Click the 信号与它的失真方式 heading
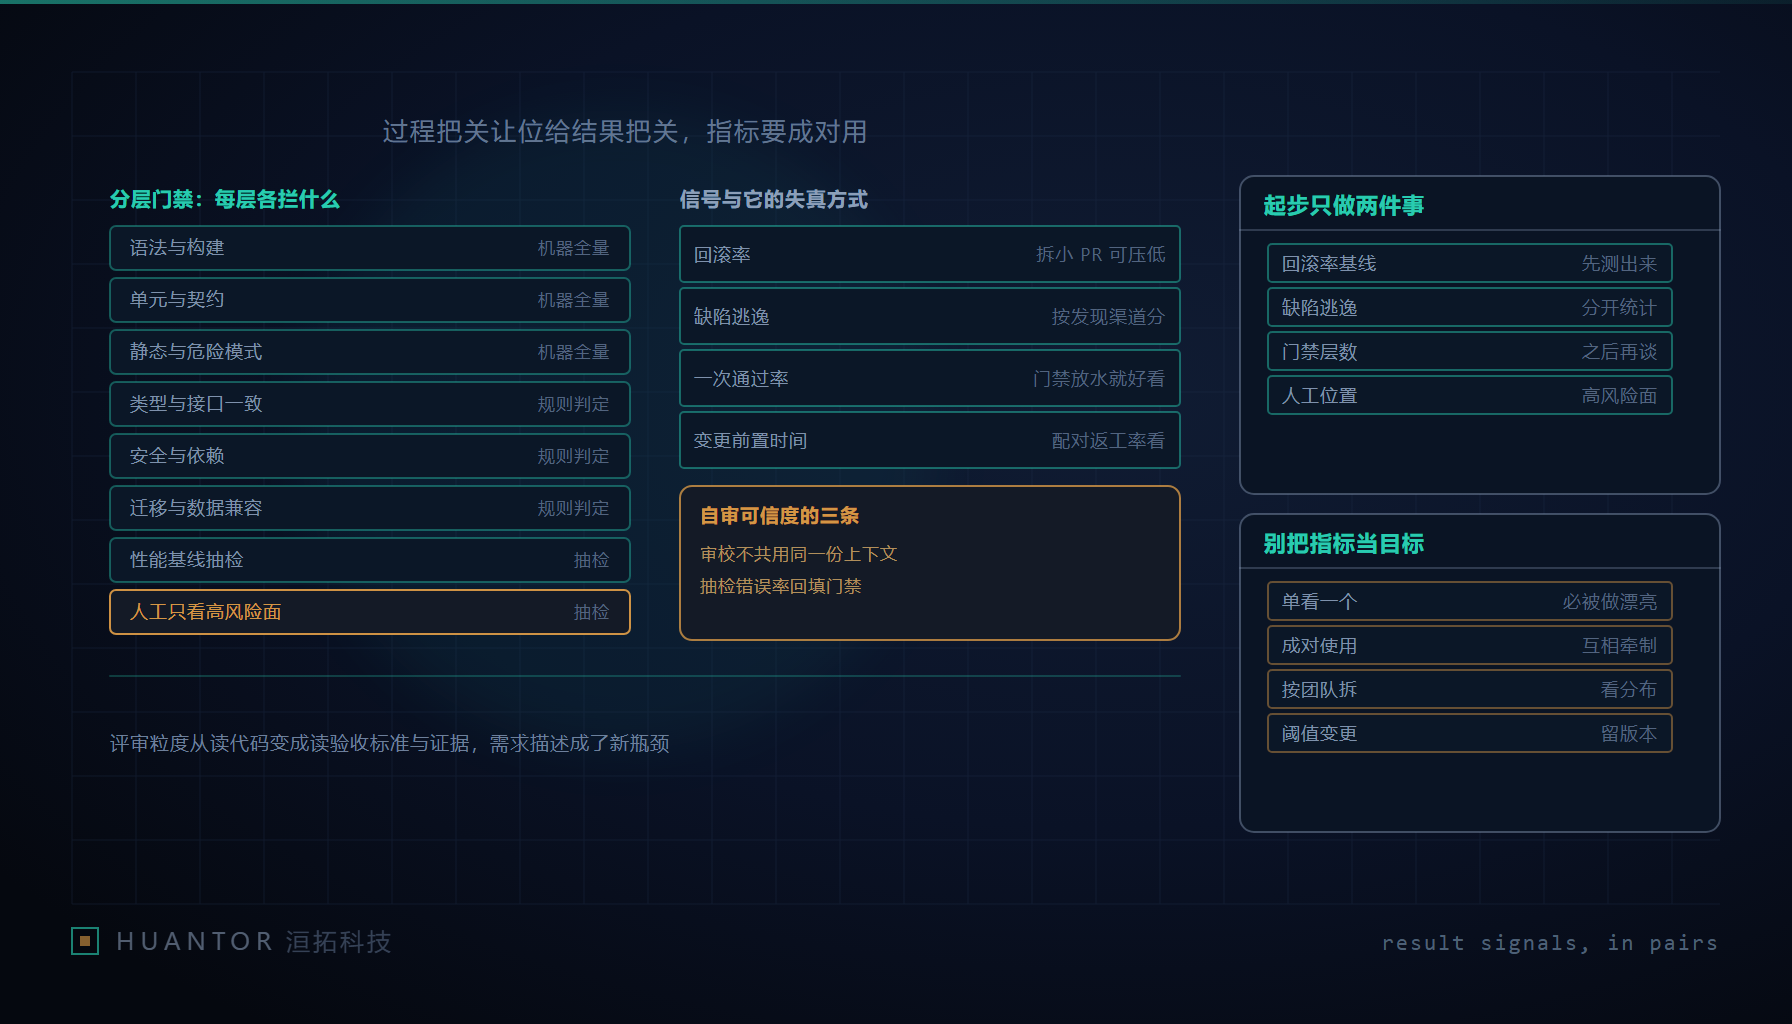The image size is (1792, 1024). [x=774, y=199]
